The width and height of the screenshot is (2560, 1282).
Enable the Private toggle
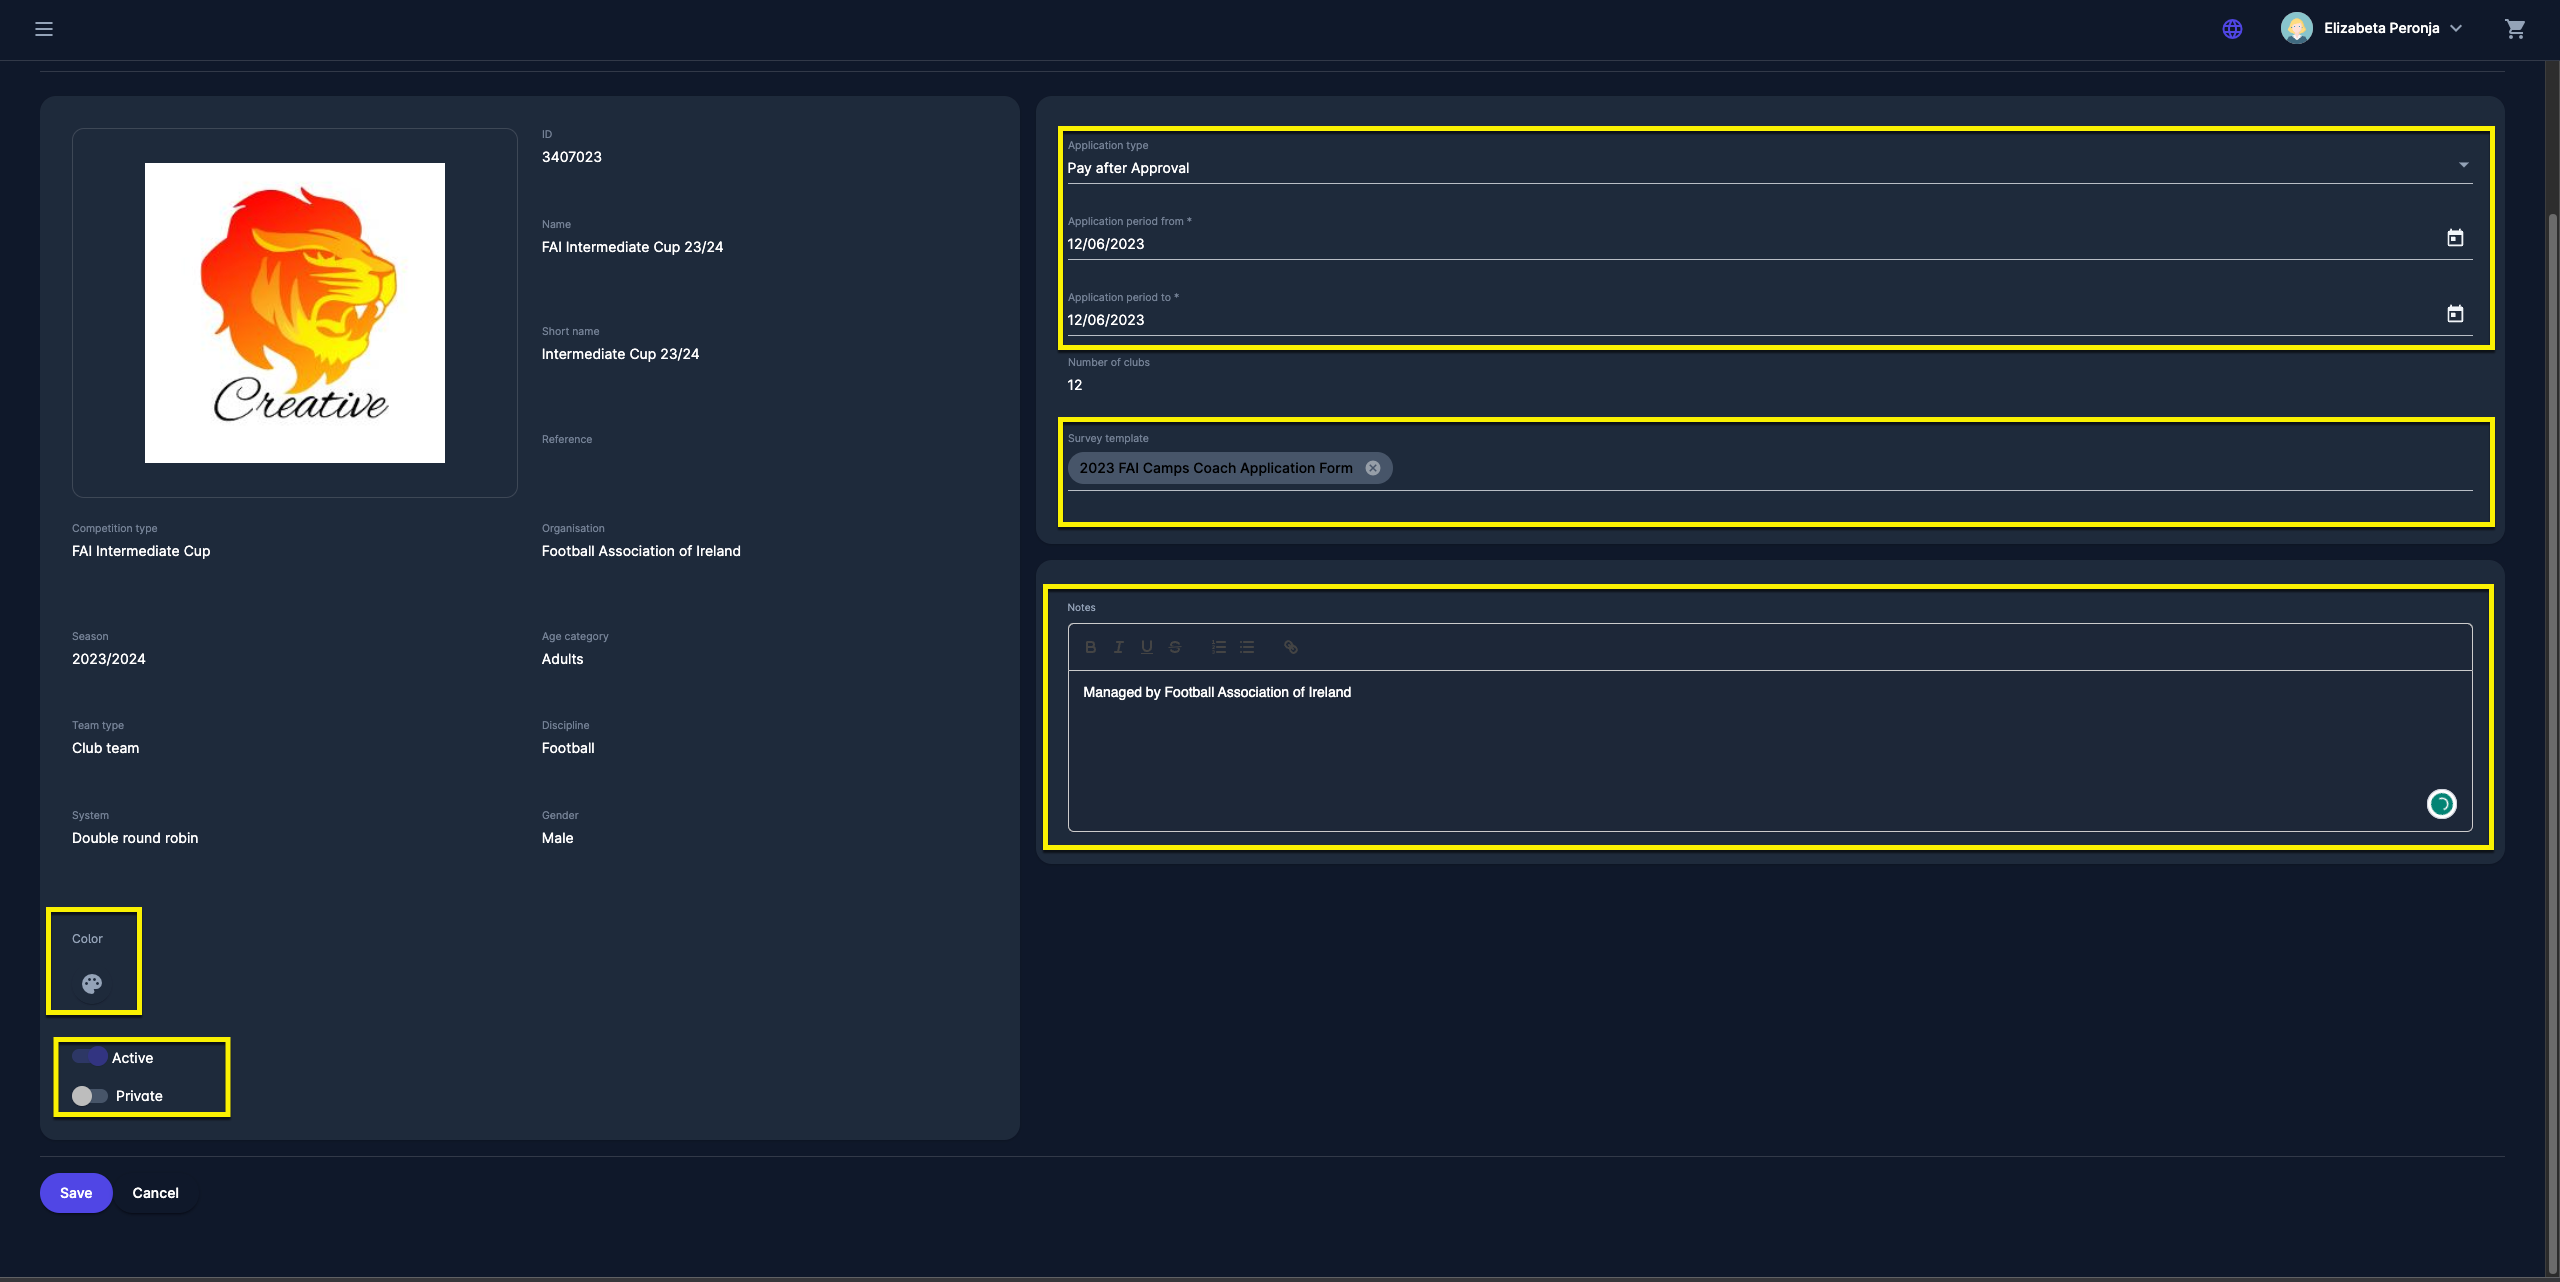90,1096
